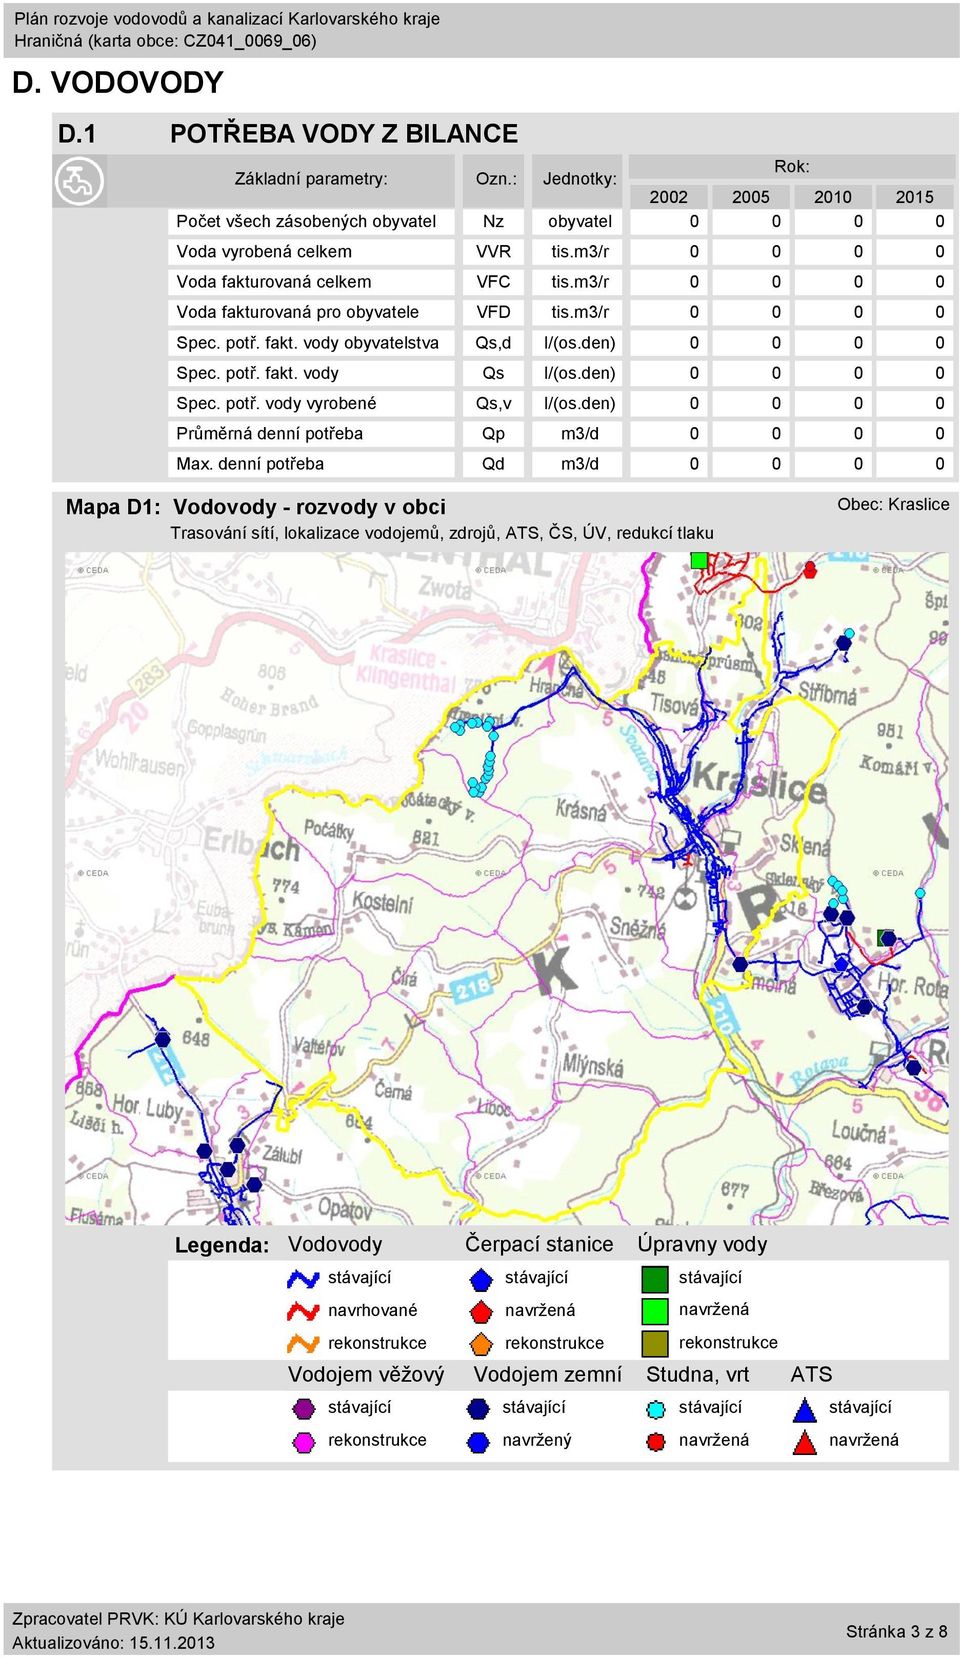Click the 'D. VODOVODY' section heading
Image resolution: width=960 pixels, height=1657 pixels.
[x=118, y=82]
